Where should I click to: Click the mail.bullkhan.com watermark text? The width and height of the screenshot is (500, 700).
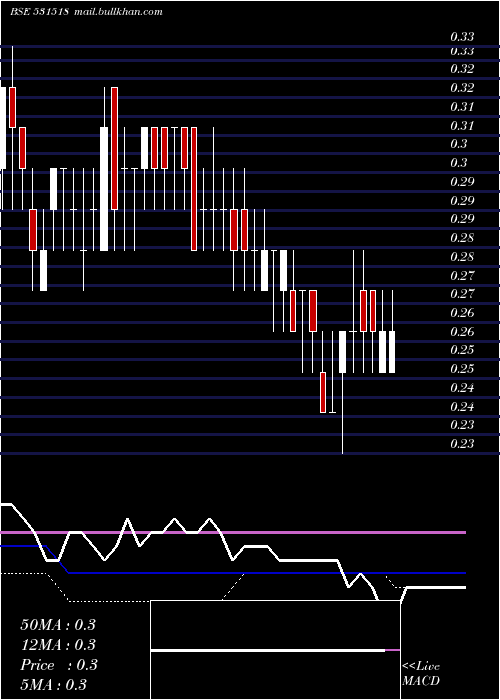[x=117, y=12]
